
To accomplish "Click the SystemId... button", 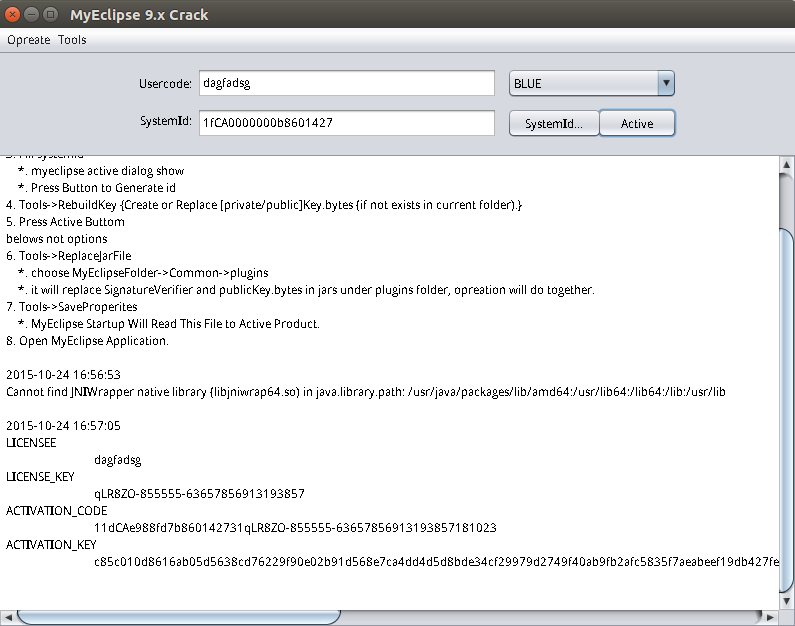I will pos(554,123).
